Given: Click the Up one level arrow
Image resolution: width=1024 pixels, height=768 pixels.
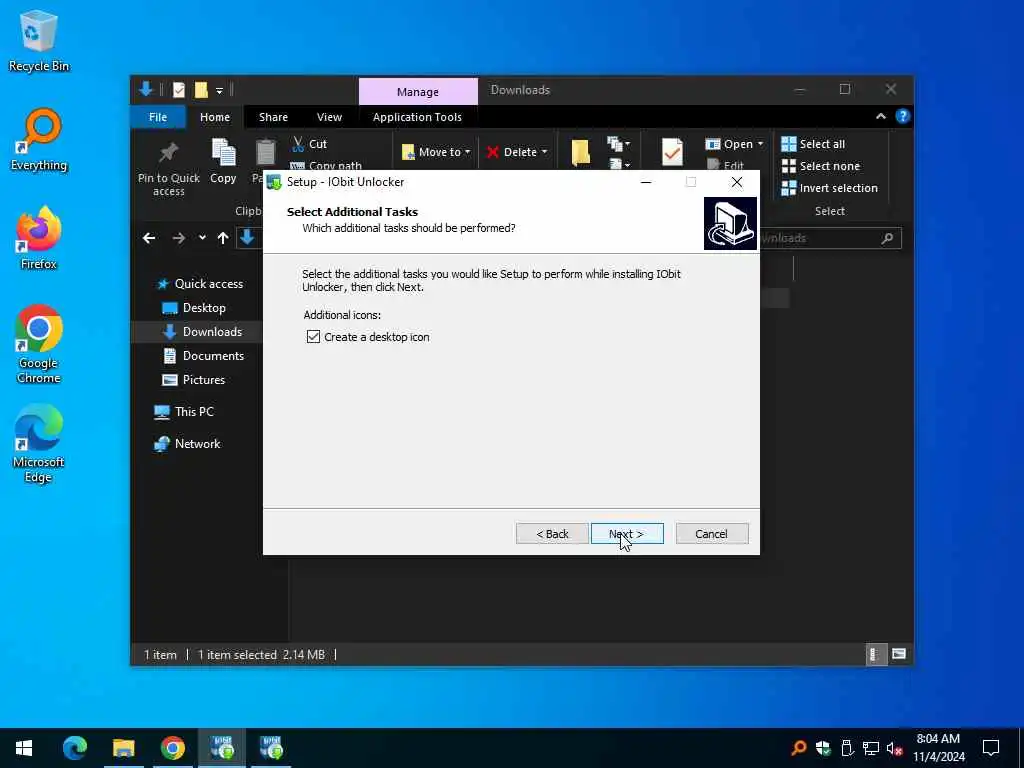Looking at the screenshot, I should point(223,238).
